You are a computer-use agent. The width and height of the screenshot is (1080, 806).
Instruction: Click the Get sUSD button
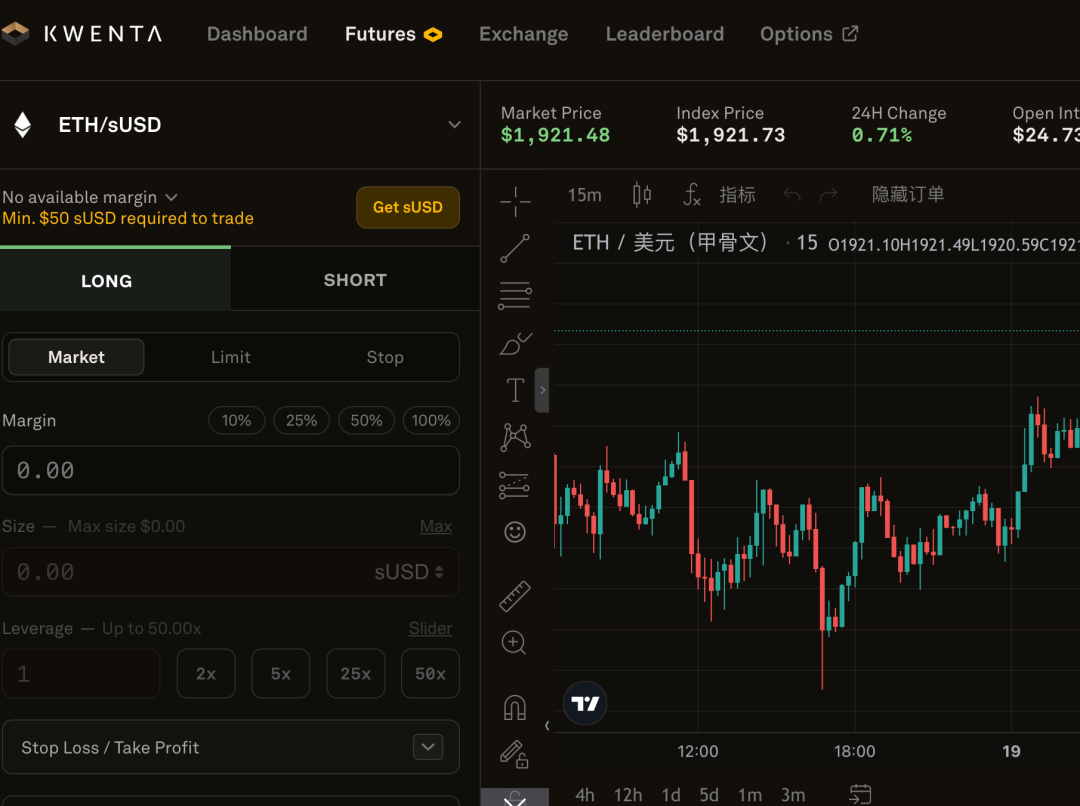click(407, 207)
